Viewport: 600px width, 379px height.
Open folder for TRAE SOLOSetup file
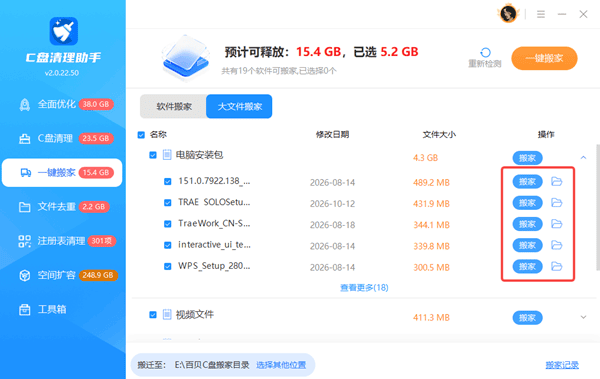tap(557, 203)
